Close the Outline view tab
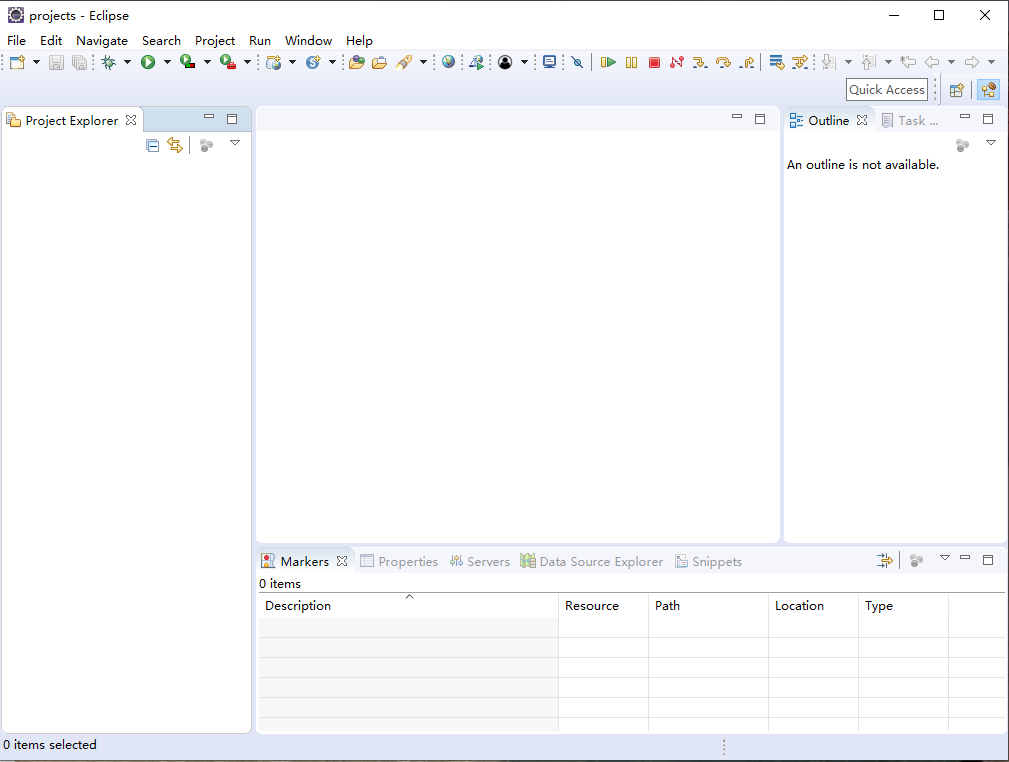The image size is (1009, 762). click(x=862, y=120)
